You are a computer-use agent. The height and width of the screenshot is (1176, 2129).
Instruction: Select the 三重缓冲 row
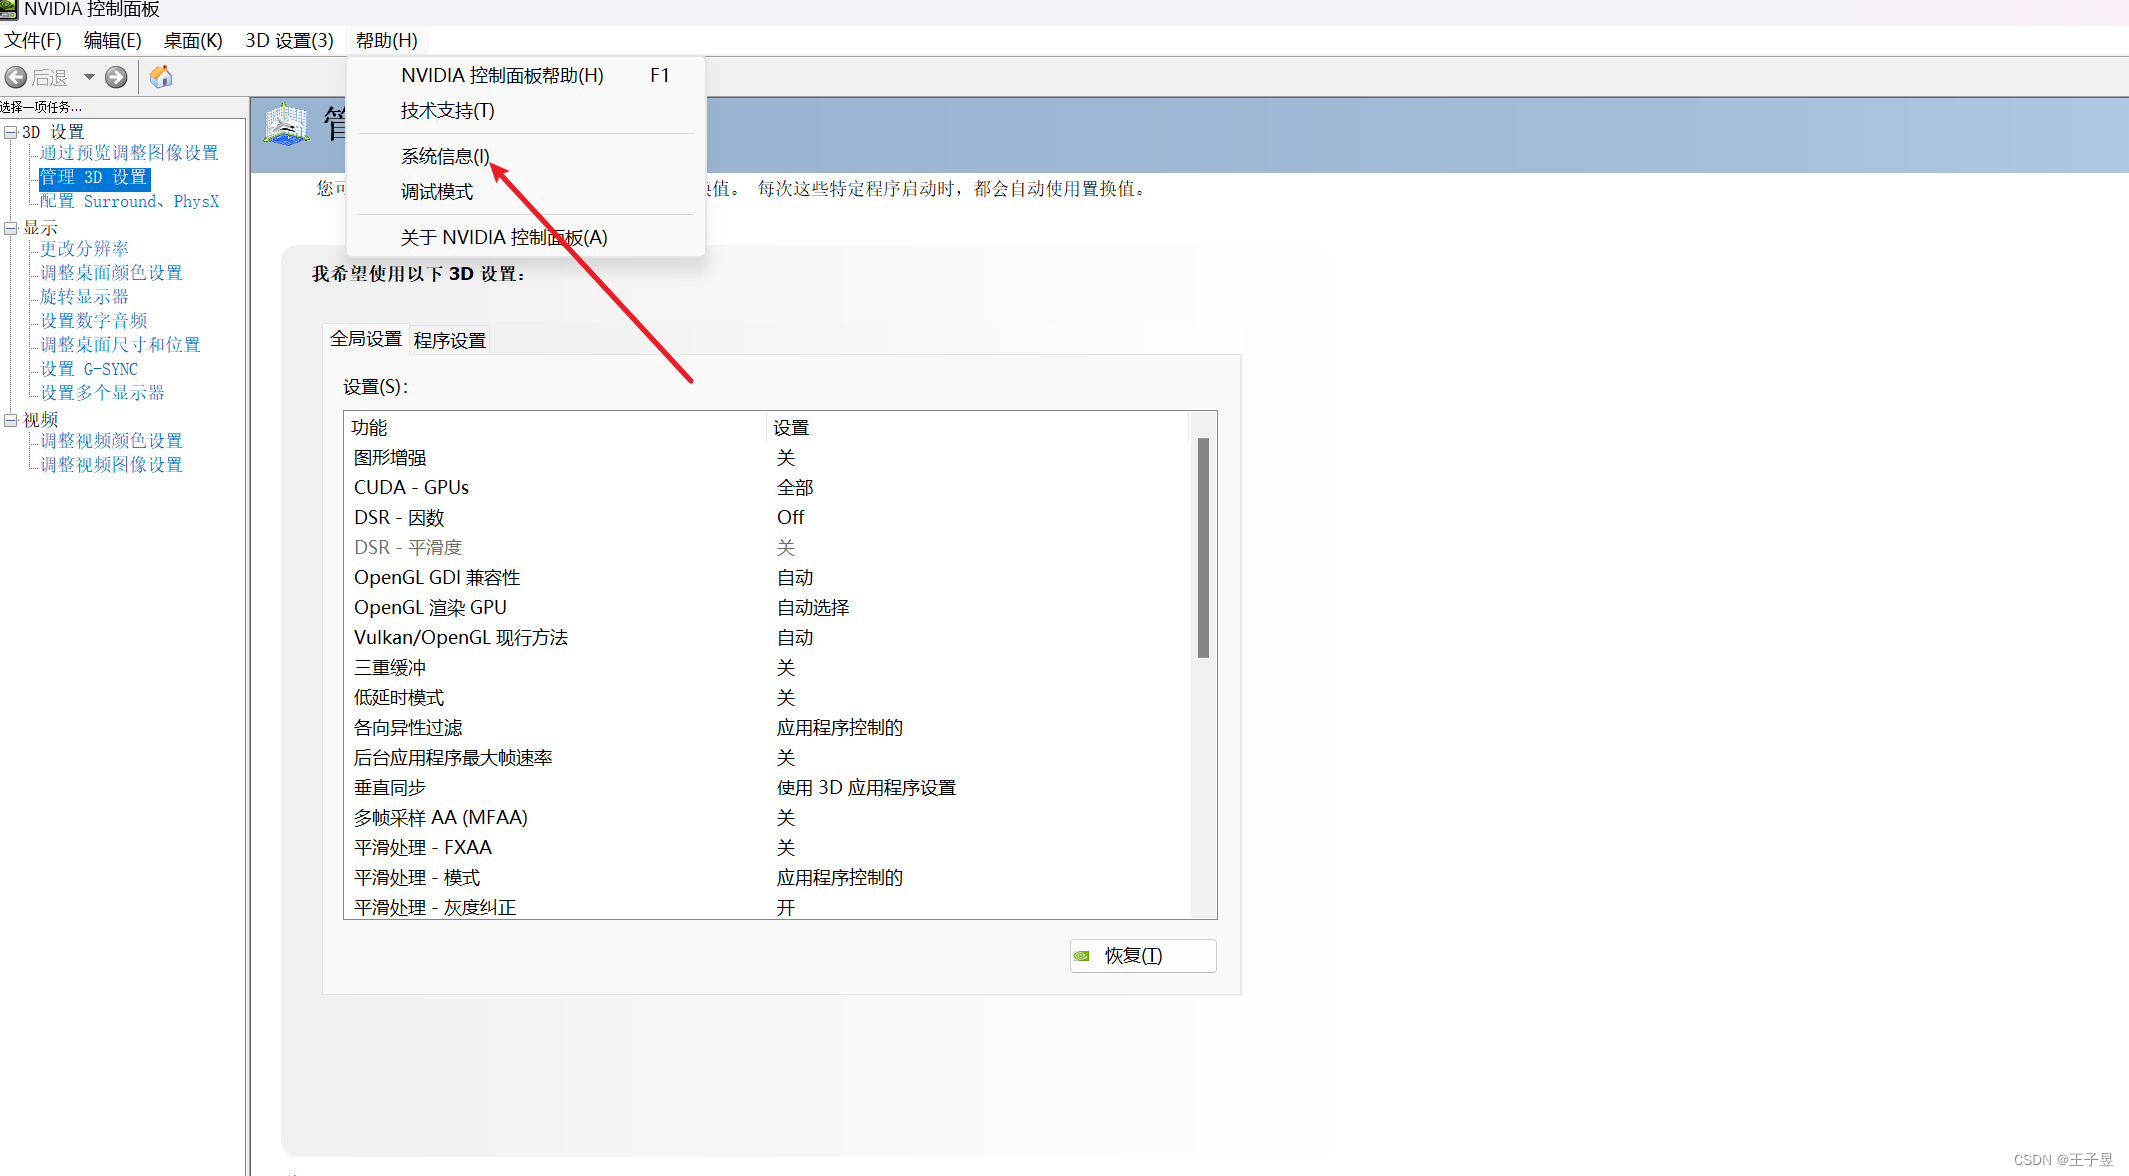point(768,668)
